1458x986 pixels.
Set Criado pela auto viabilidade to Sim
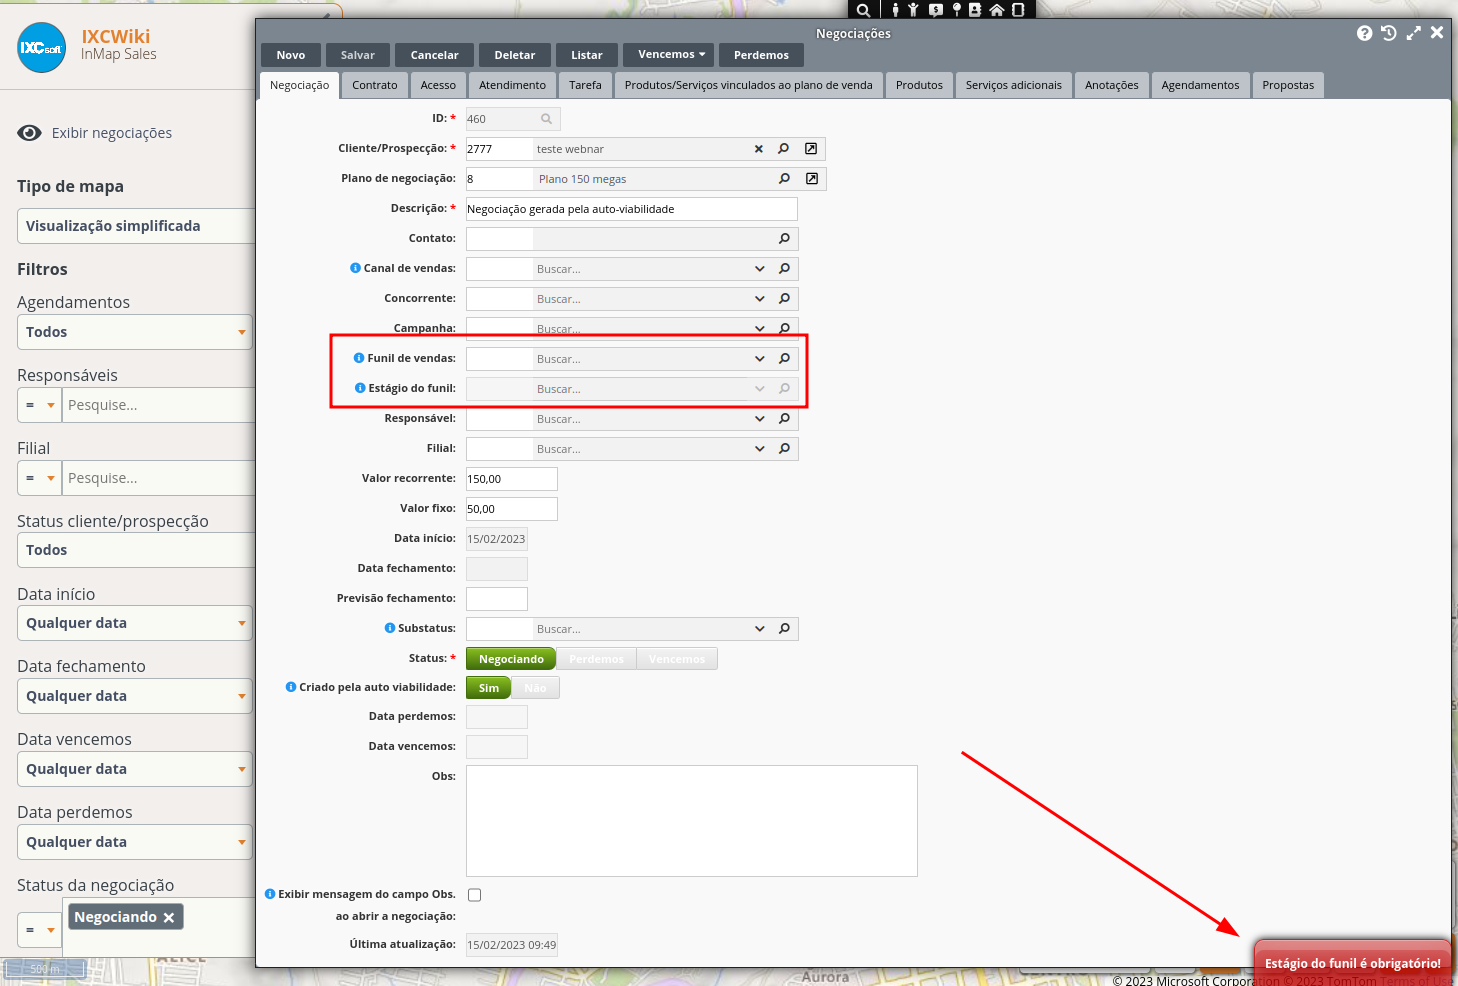coord(488,688)
